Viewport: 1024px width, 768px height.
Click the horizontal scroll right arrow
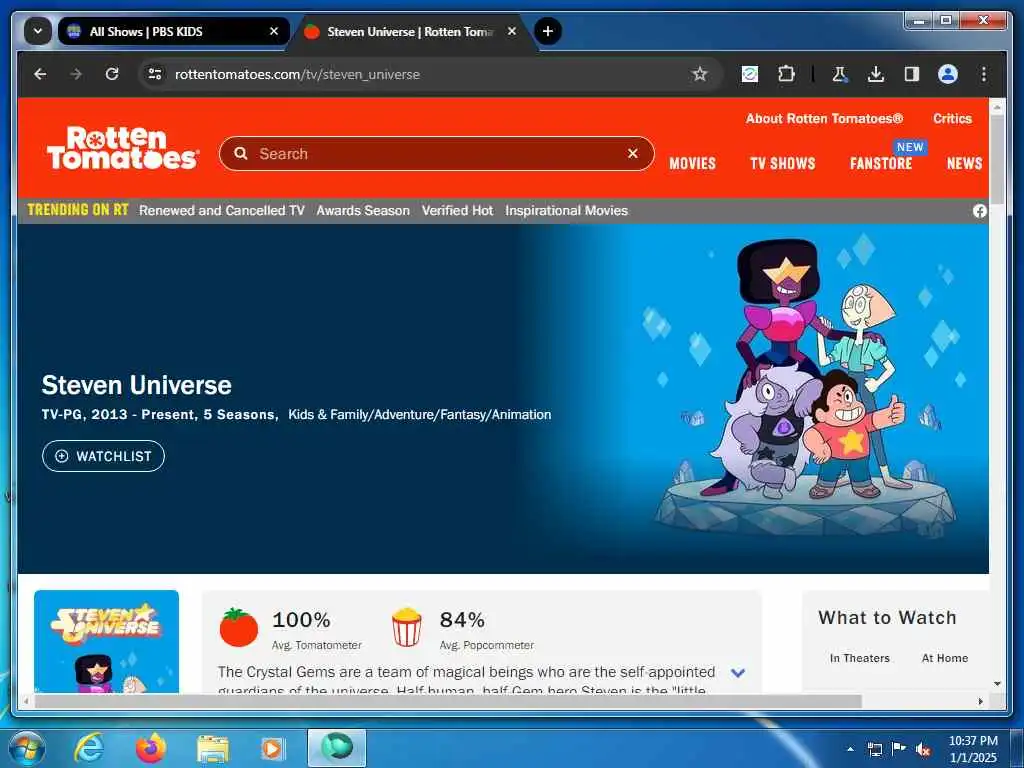tap(980, 701)
